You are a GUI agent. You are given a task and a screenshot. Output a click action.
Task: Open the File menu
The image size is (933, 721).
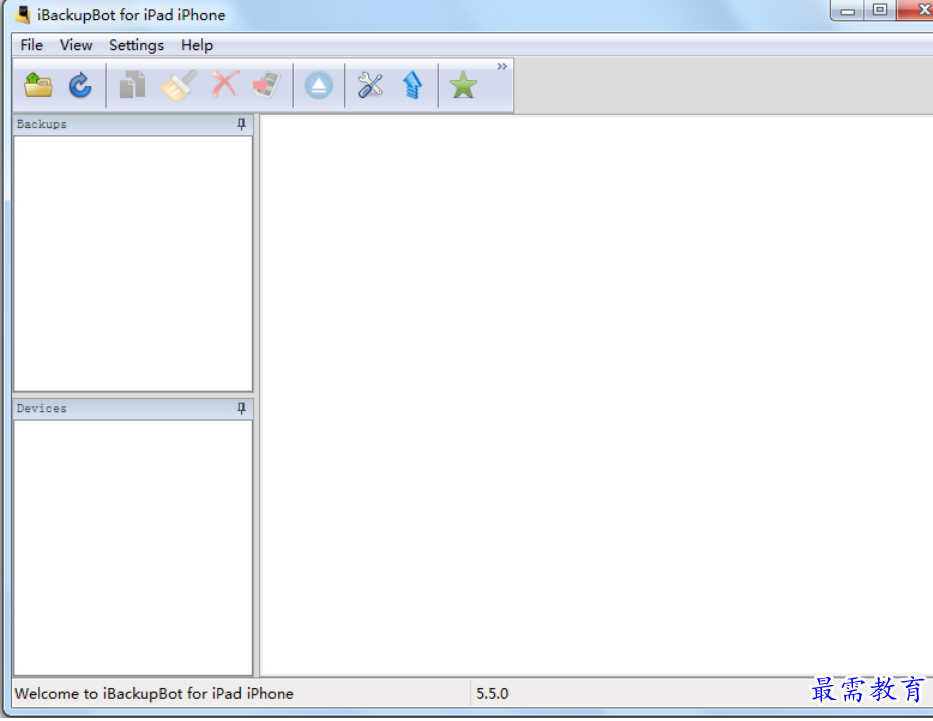32,45
